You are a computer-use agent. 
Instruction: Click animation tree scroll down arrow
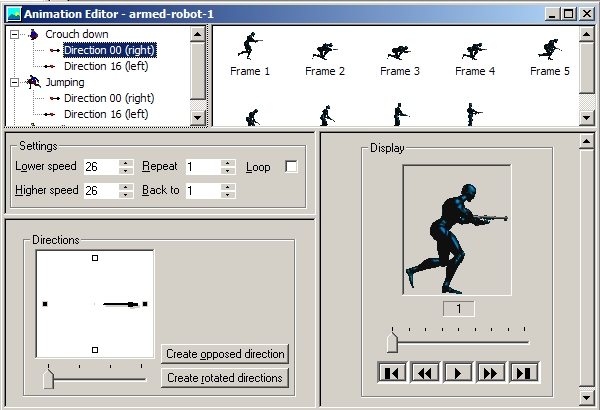pyautogui.click(x=197, y=117)
